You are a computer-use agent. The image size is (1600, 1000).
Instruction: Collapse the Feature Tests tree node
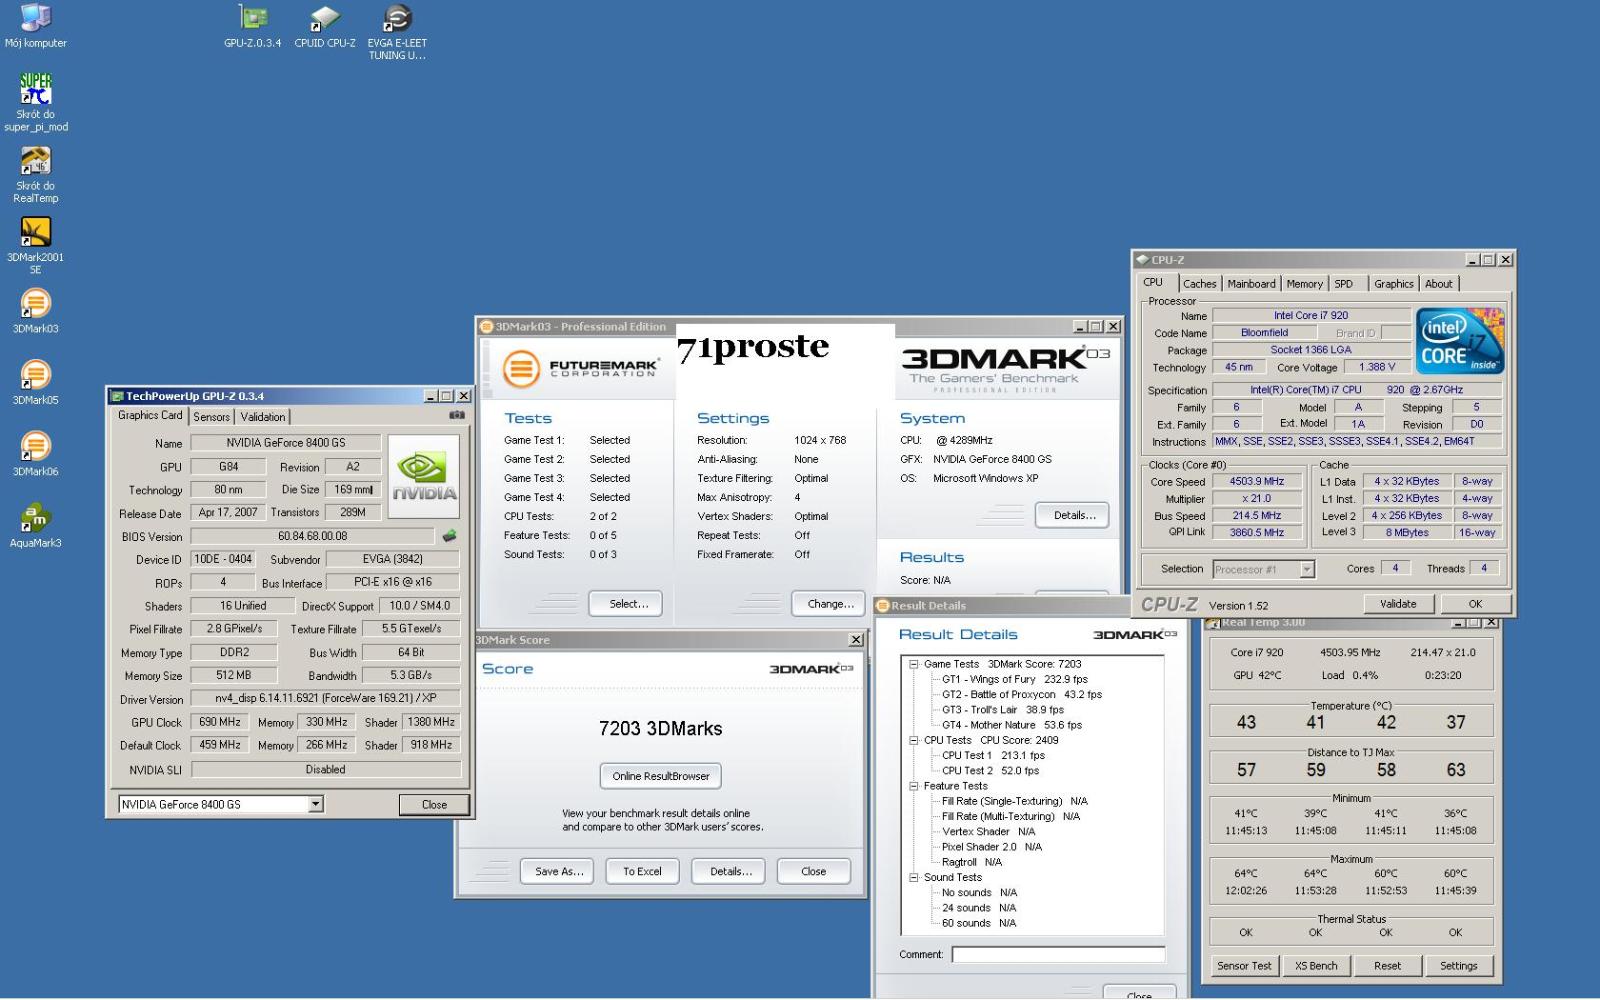click(x=913, y=786)
